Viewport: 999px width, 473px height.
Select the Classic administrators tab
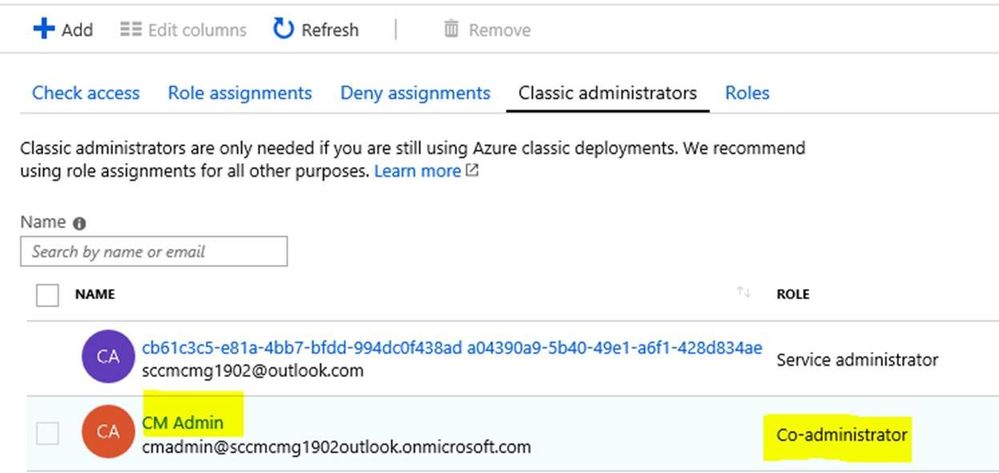607,93
